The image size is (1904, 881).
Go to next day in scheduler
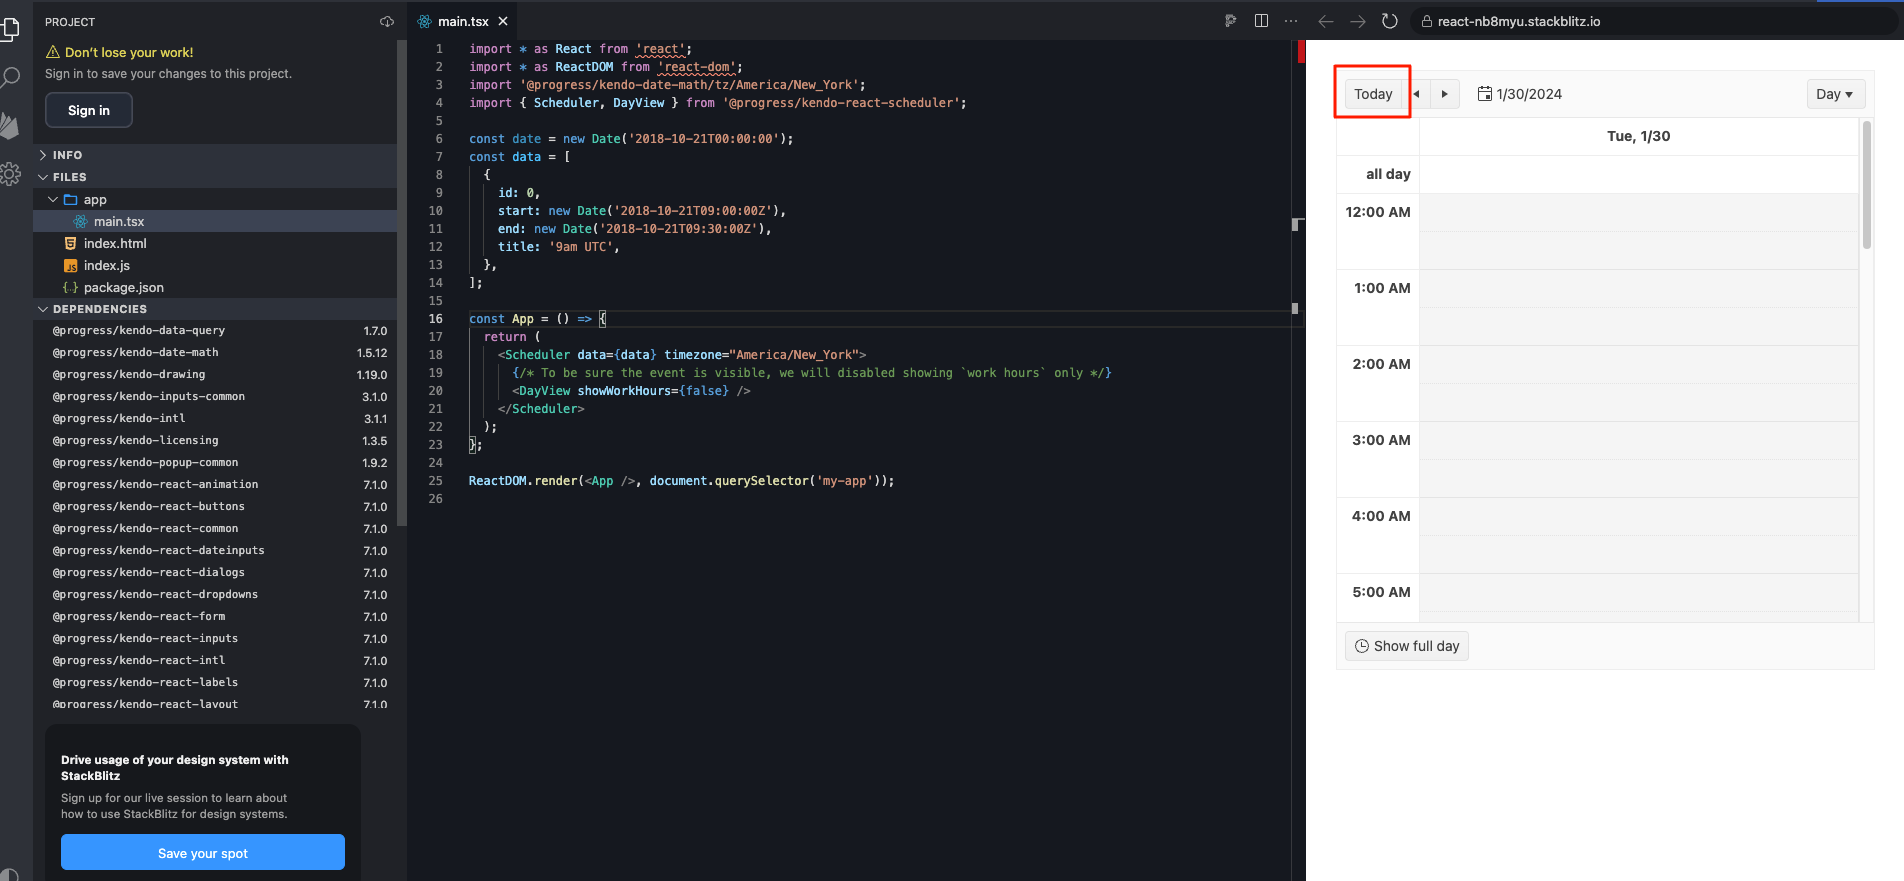tap(1444, 94)
